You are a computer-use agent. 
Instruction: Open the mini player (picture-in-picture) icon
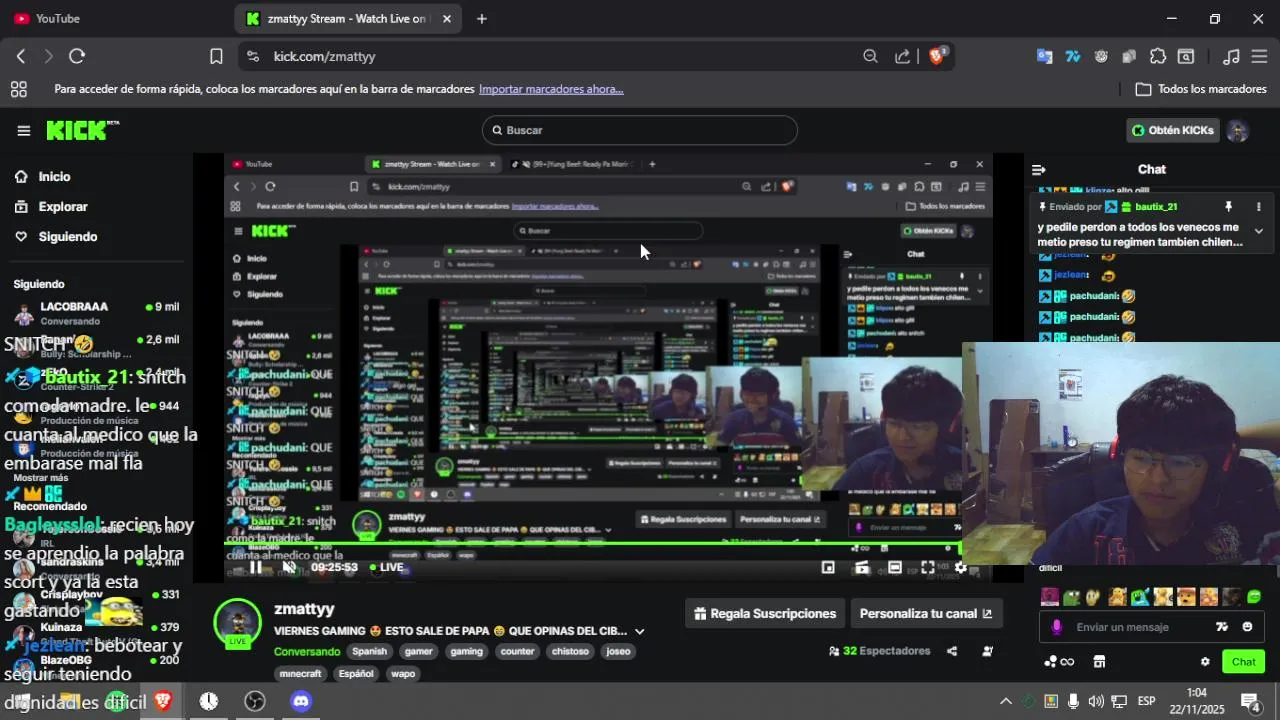point(828,567)
